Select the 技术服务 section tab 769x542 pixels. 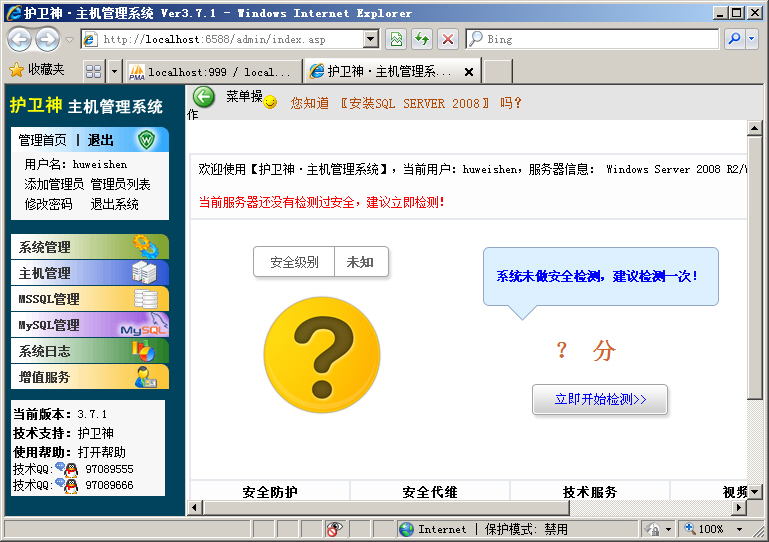590,491
